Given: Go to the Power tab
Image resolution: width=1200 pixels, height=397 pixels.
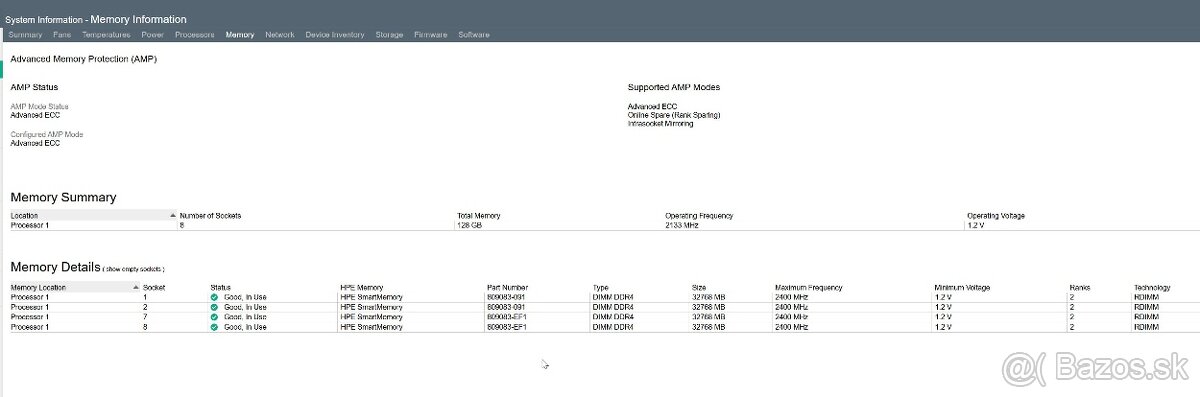Looking at the screenshot, I should (x=153, y=35).
